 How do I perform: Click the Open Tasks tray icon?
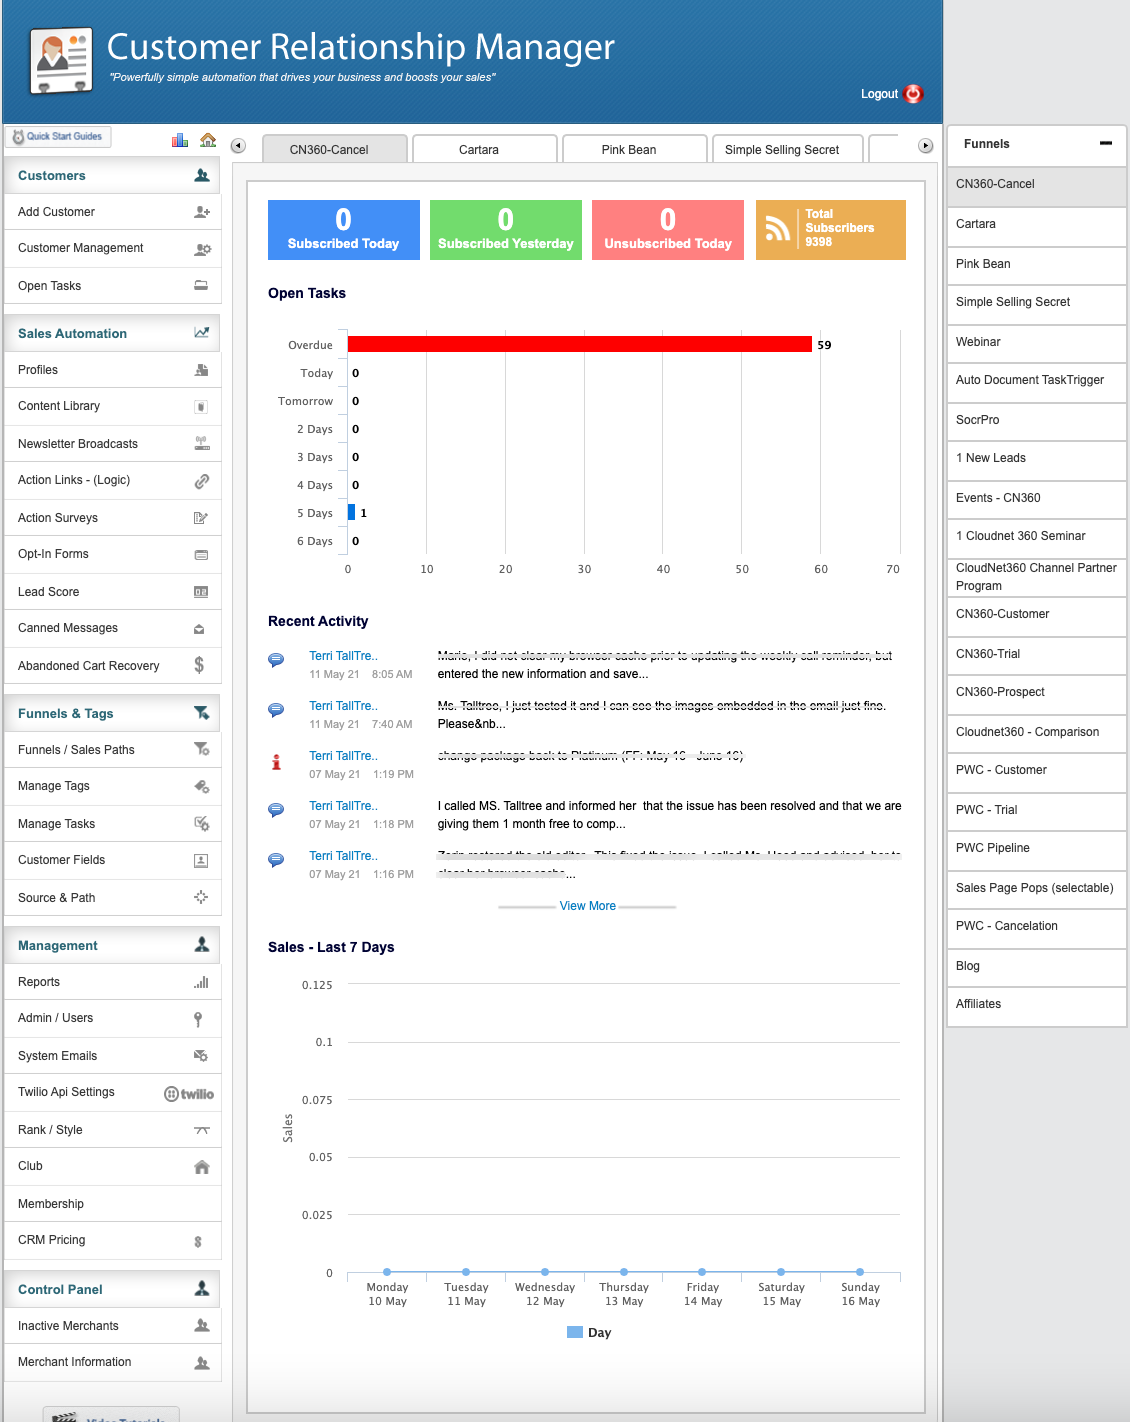point(201,286)
